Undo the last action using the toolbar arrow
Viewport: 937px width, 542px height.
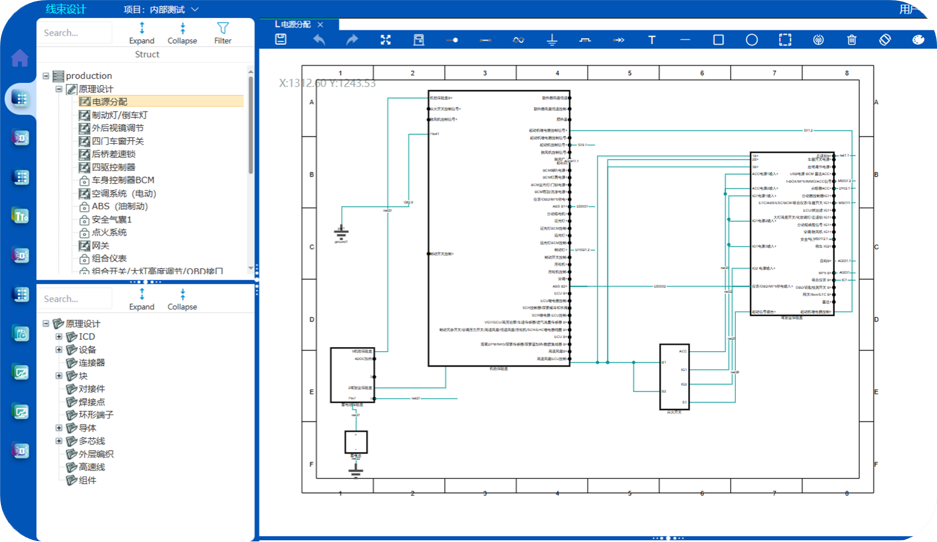pos(319,40)
